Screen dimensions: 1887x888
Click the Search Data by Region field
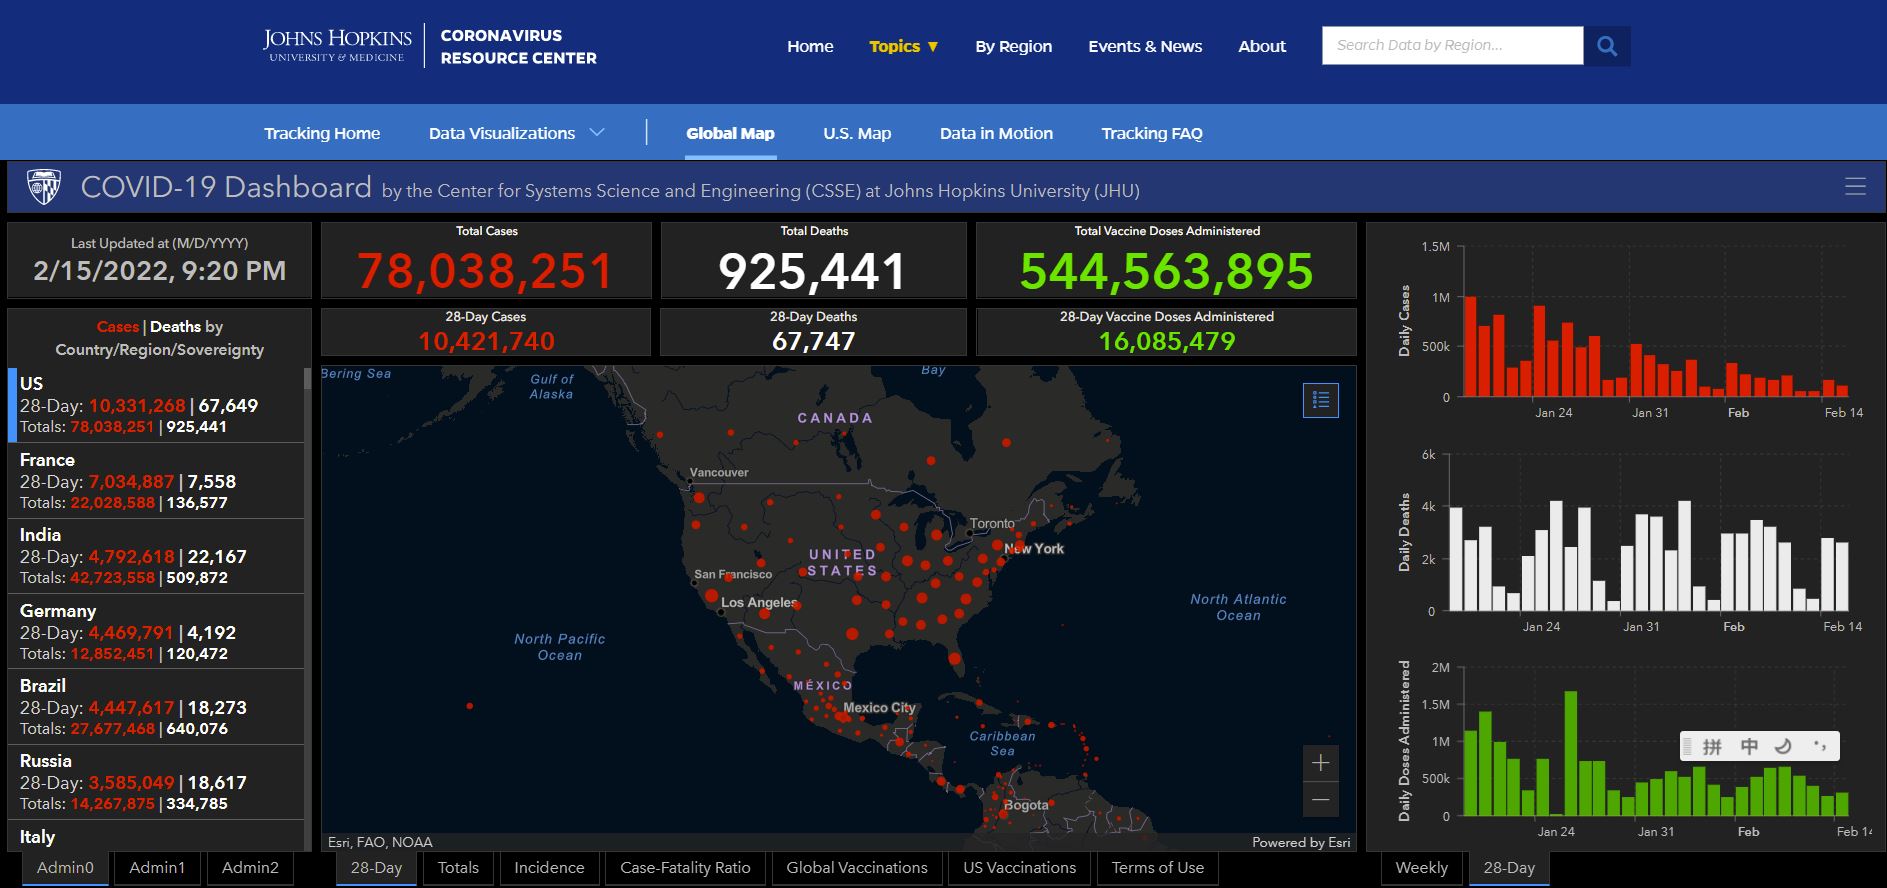tap(1452, 46)
